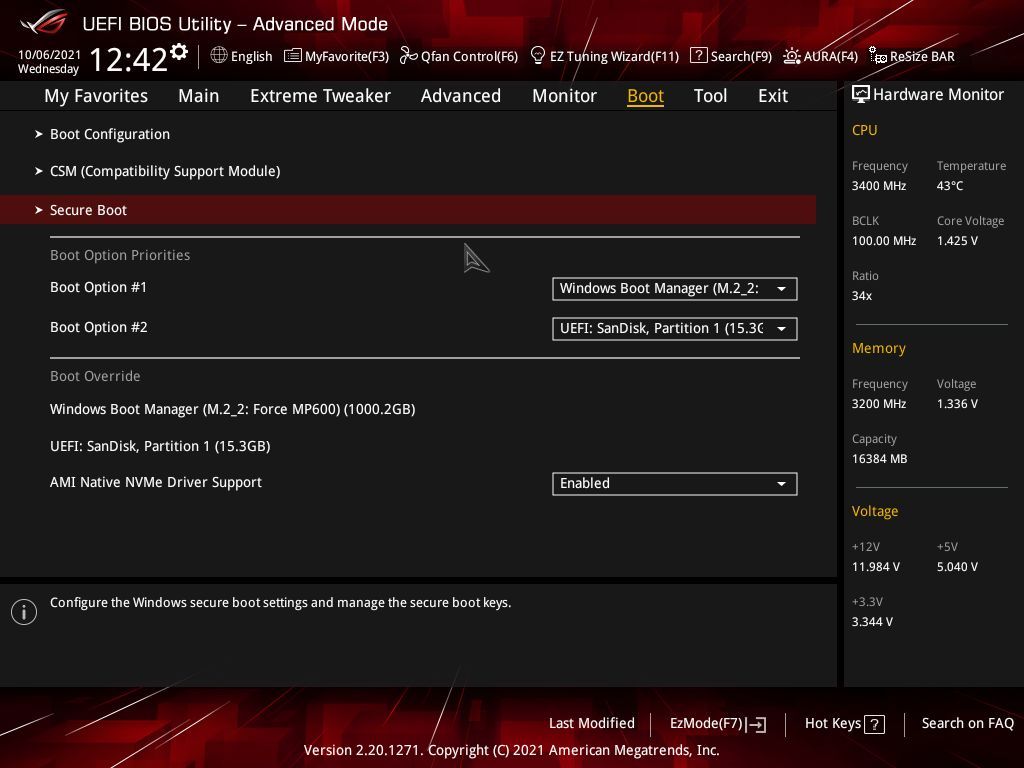1024x768 pixels.
Task: Open the Boot Option #2 dropdown
Action: tap(675, 328)
